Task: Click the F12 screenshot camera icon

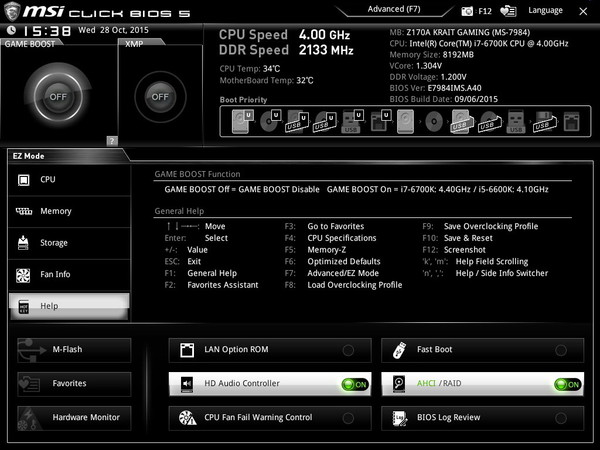Action: (x=467, y=11)
